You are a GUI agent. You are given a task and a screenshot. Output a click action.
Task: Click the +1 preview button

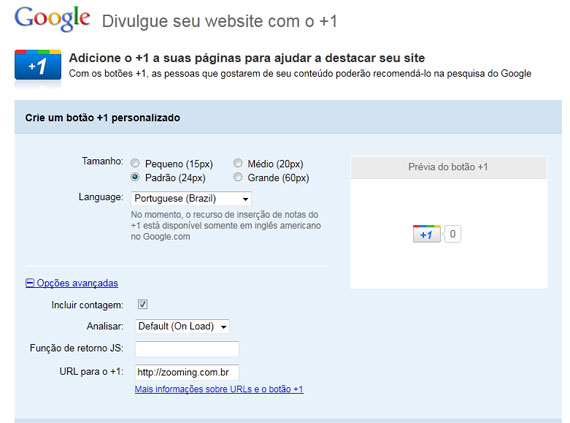pos(427,234)
